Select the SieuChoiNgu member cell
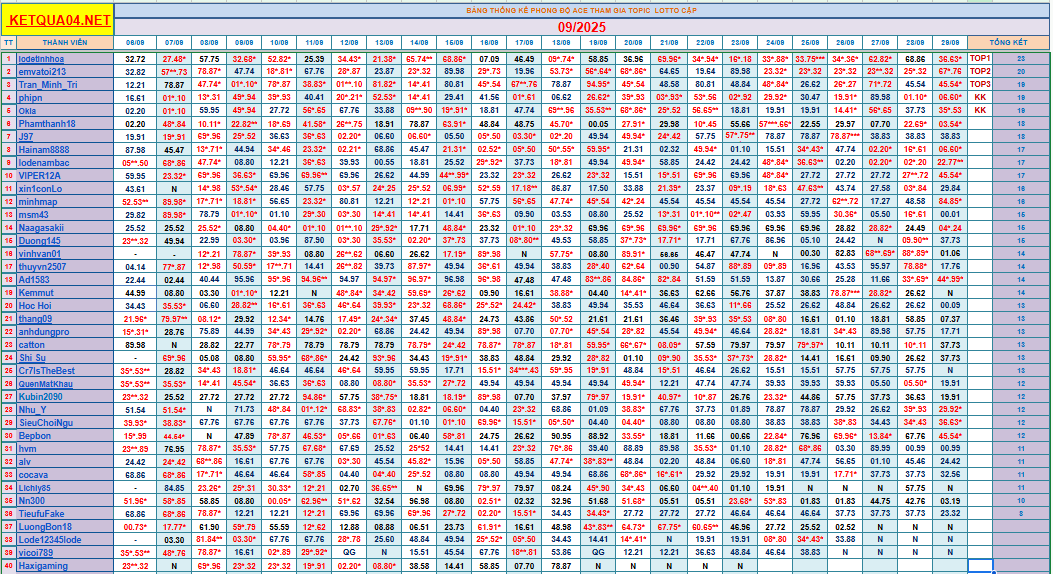This screenshot has width=1053, height=574. point(46,422)
